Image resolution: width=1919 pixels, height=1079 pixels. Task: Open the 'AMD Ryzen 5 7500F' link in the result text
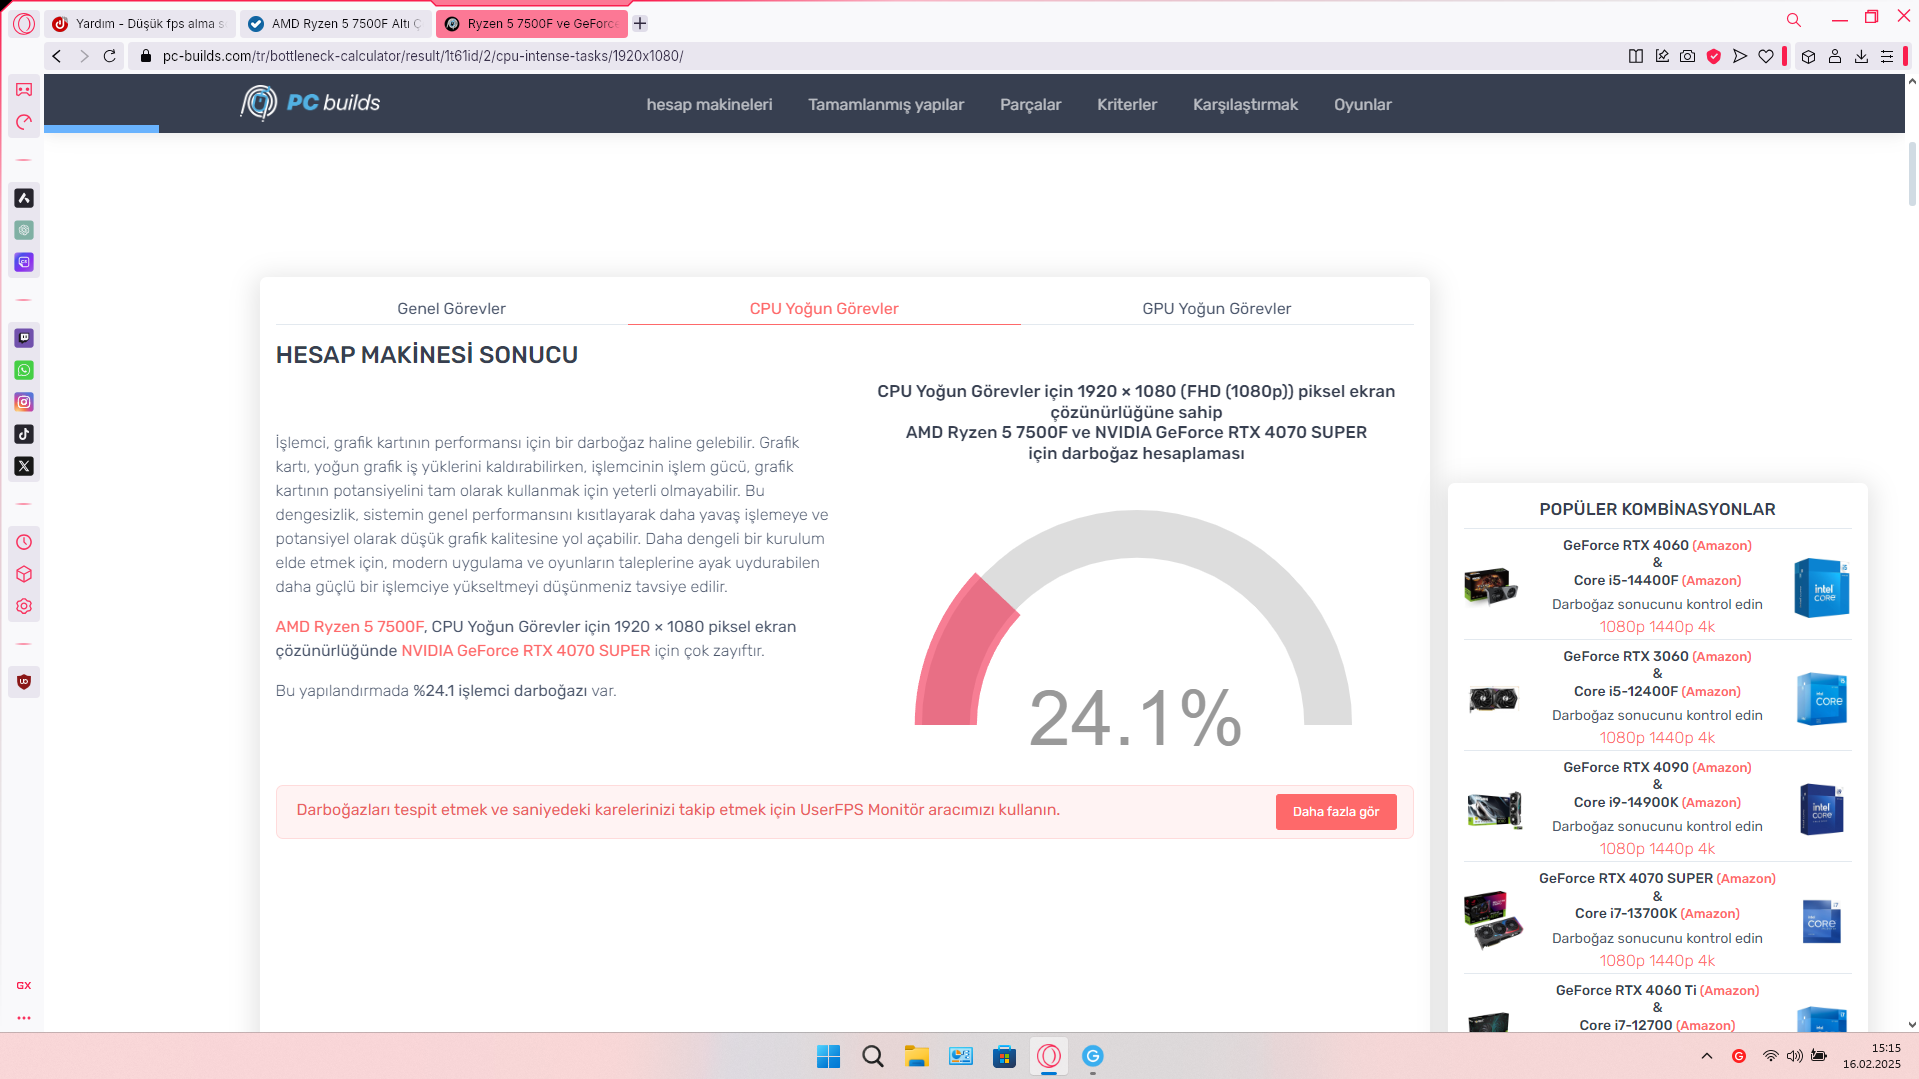[350, 626]
